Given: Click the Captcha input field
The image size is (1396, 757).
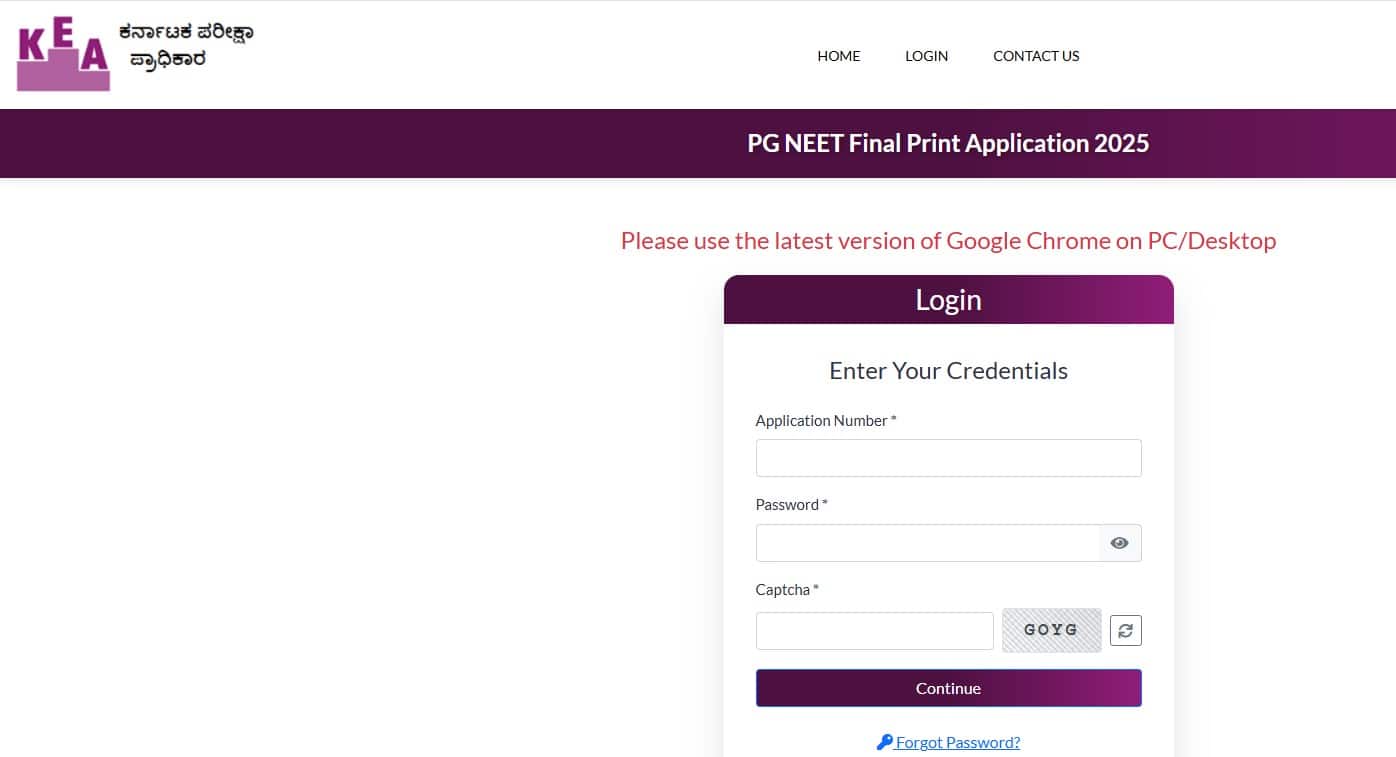Looking at the screenshot, I should coord(874,630).
